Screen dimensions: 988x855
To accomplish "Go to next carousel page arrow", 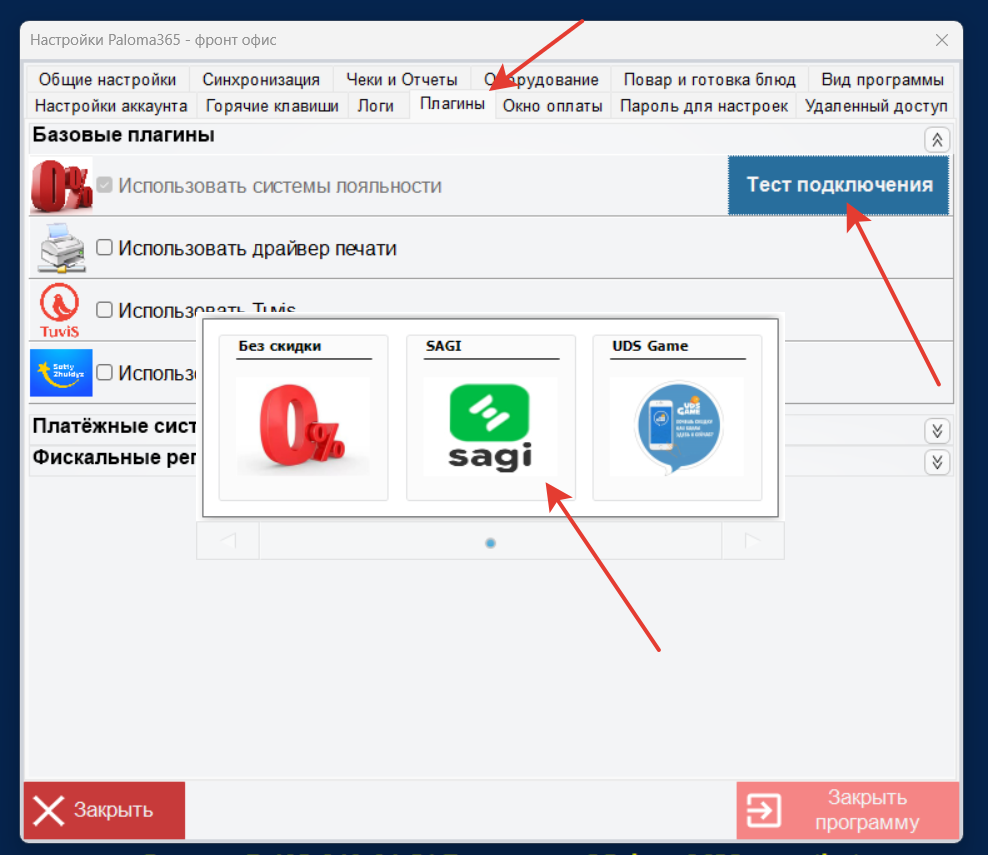I will coord(752,541).
